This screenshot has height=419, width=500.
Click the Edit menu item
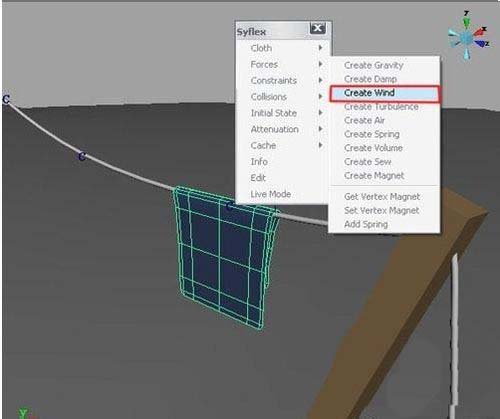coord(258,178)
